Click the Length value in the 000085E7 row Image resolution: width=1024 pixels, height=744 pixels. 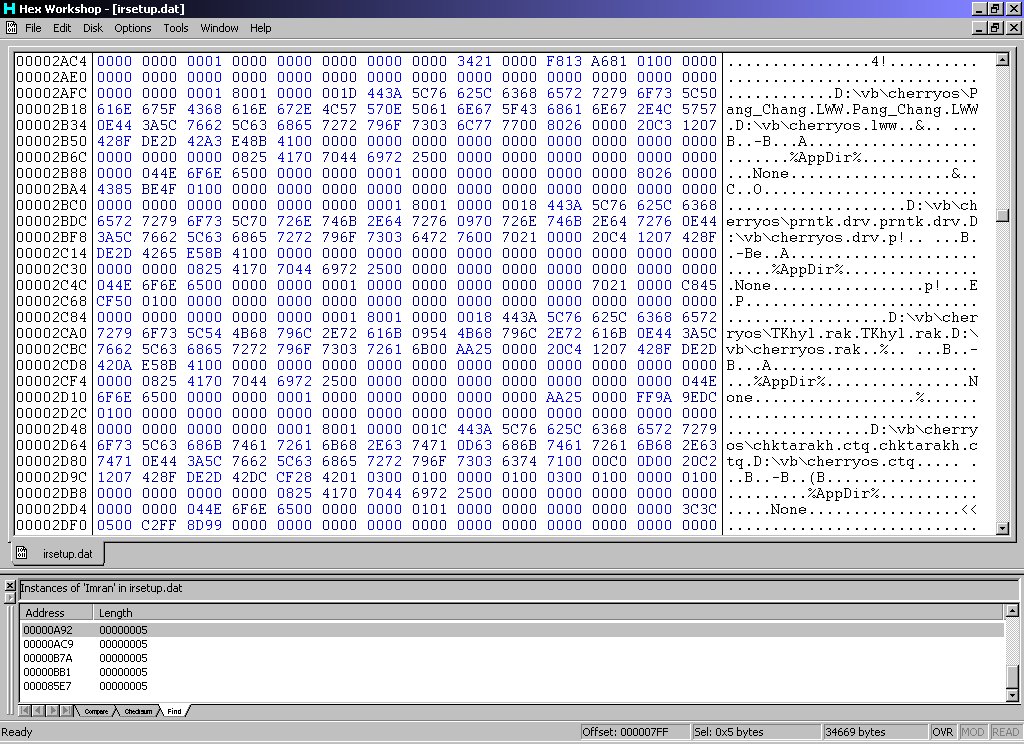click(123, 686)
